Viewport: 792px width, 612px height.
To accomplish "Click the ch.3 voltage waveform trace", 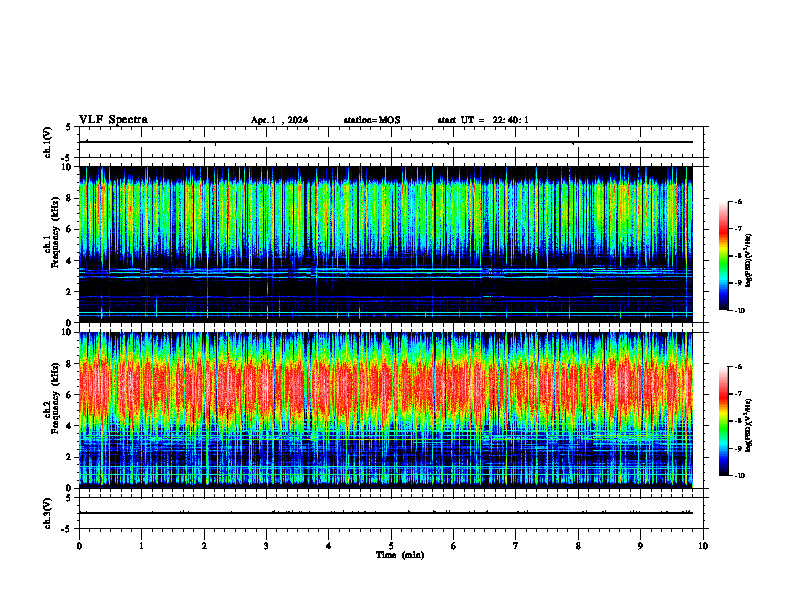I will (386, 513).
